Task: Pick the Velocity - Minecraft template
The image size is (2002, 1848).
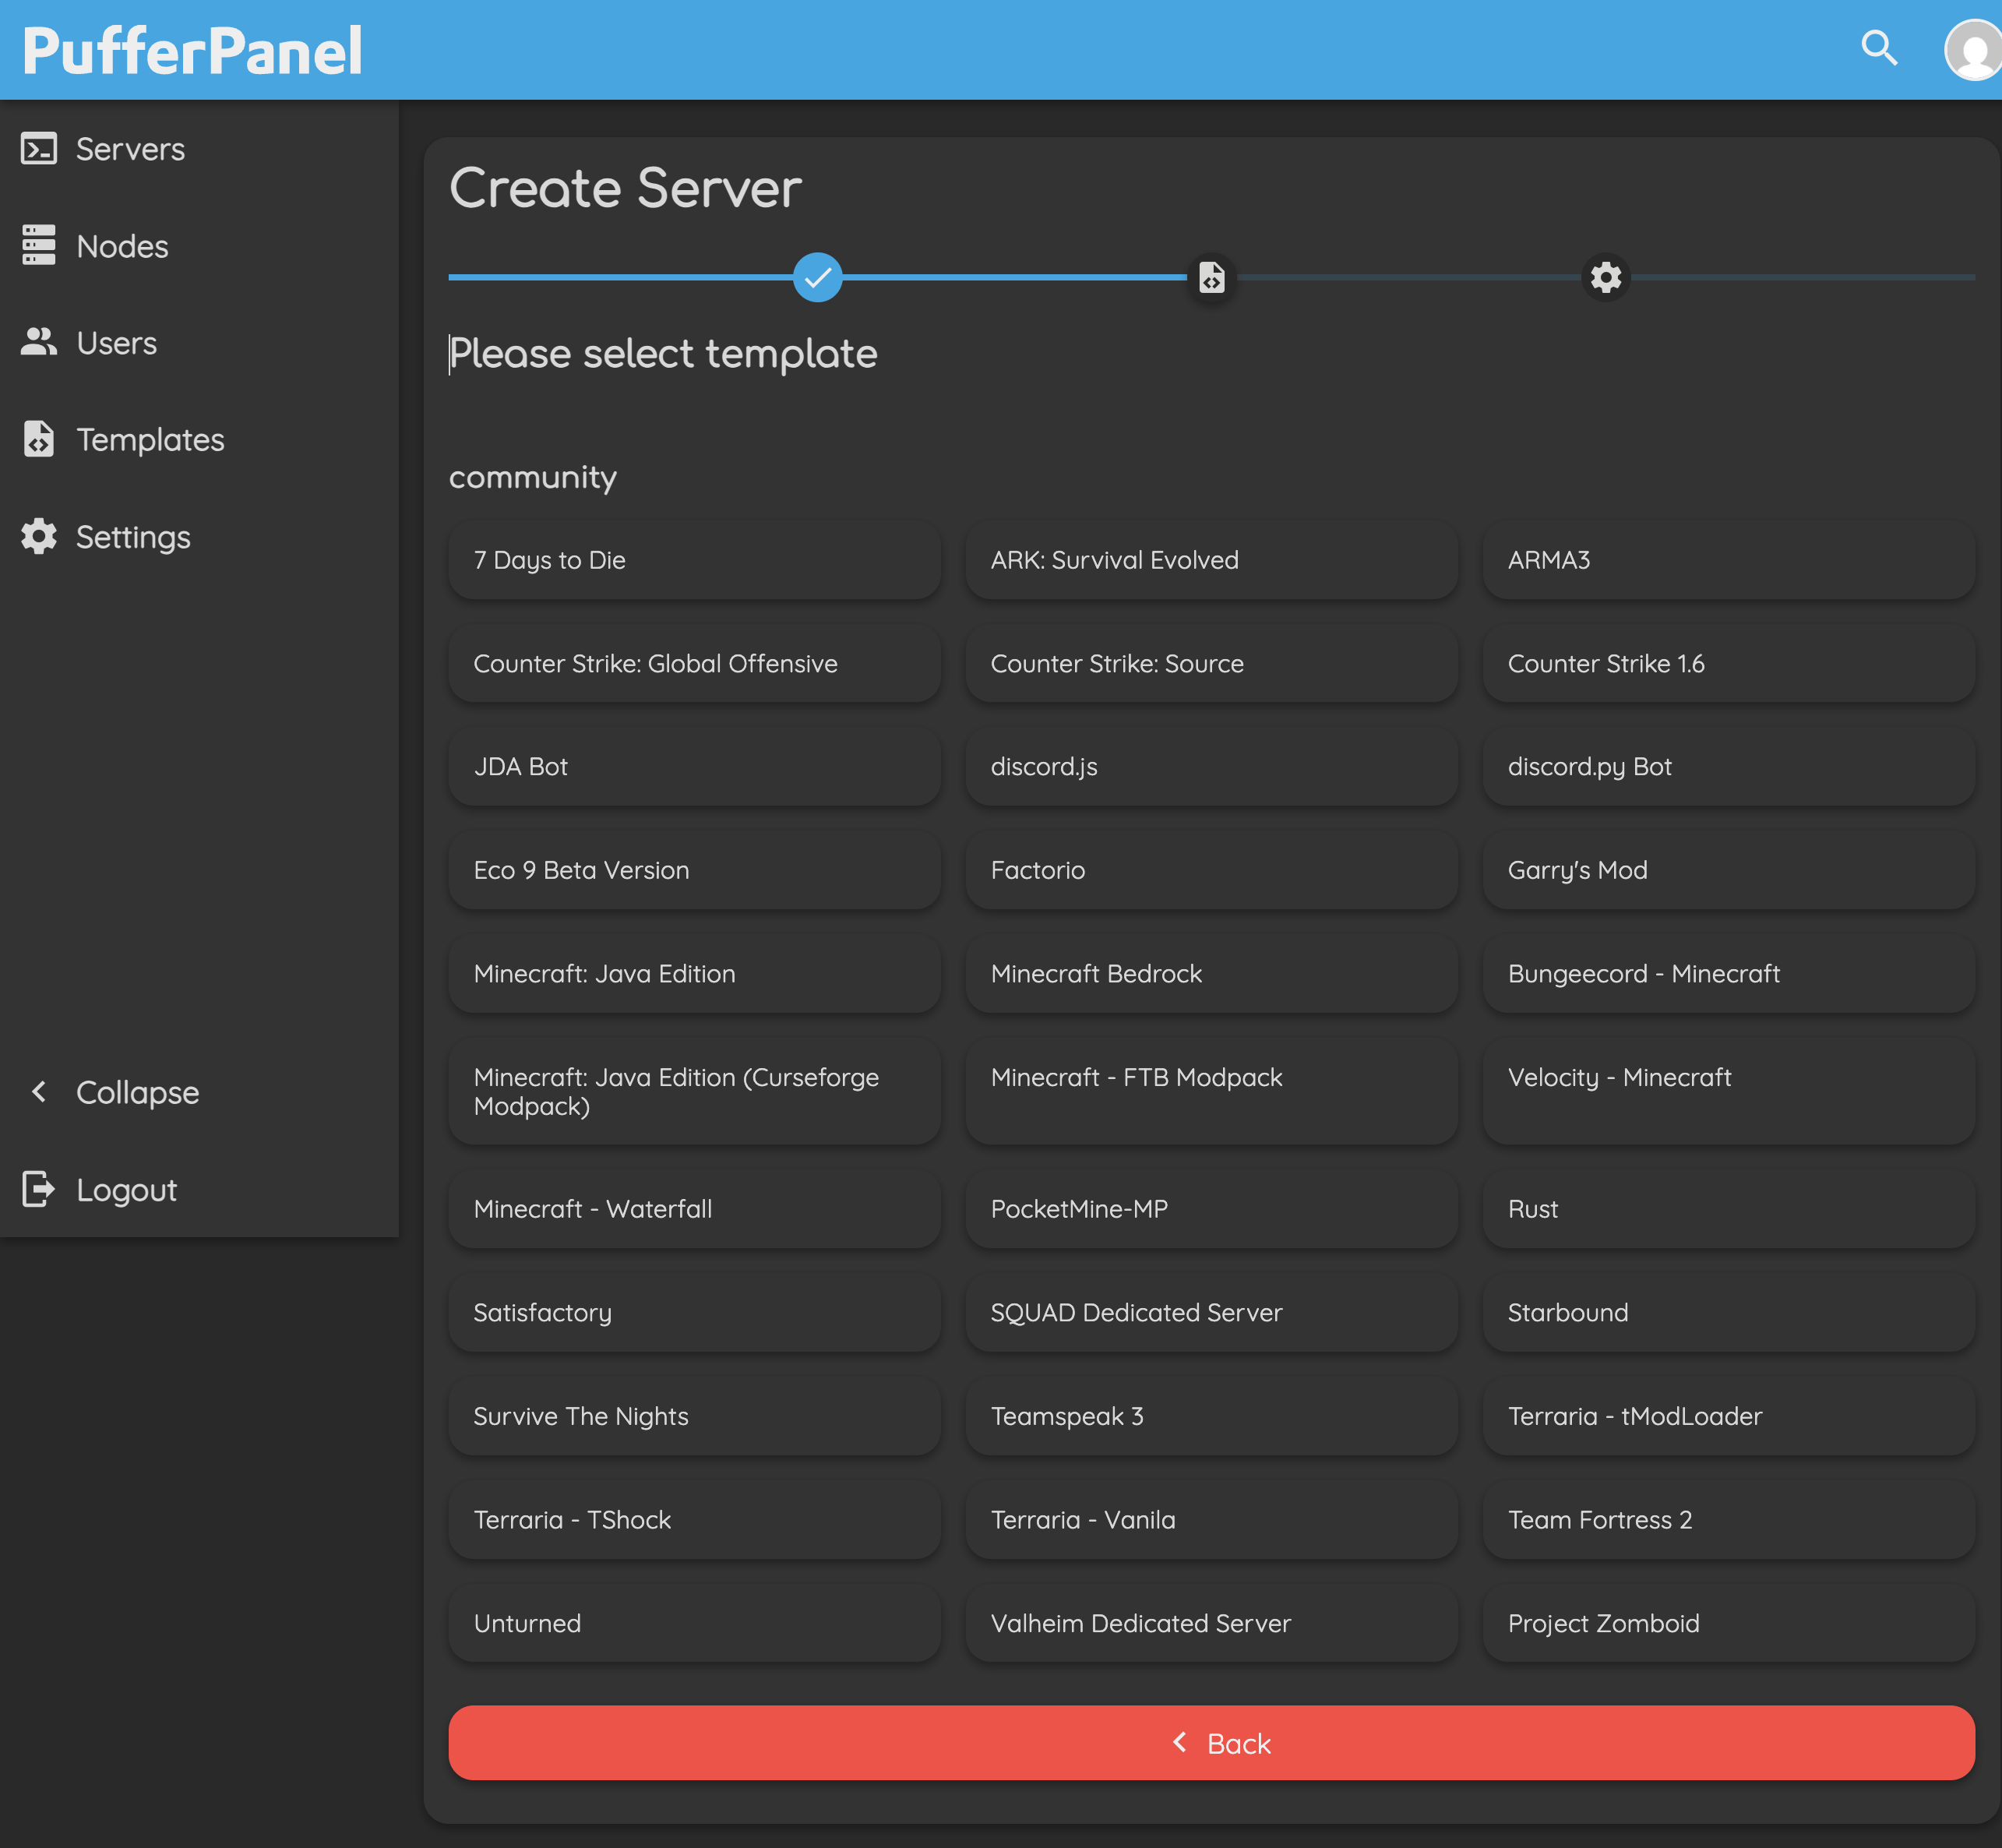Action: point(1728,1092)
